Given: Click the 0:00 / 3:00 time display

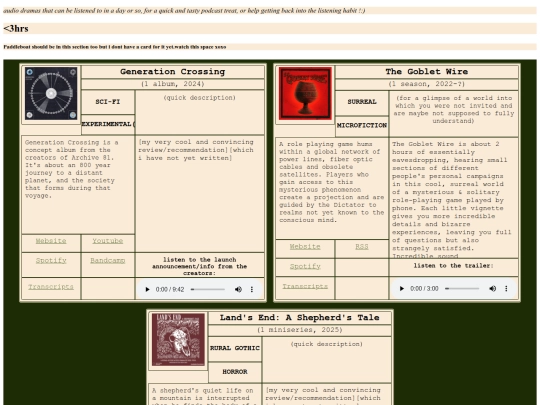Looking at the screenshot, I should tap(424, 289).
